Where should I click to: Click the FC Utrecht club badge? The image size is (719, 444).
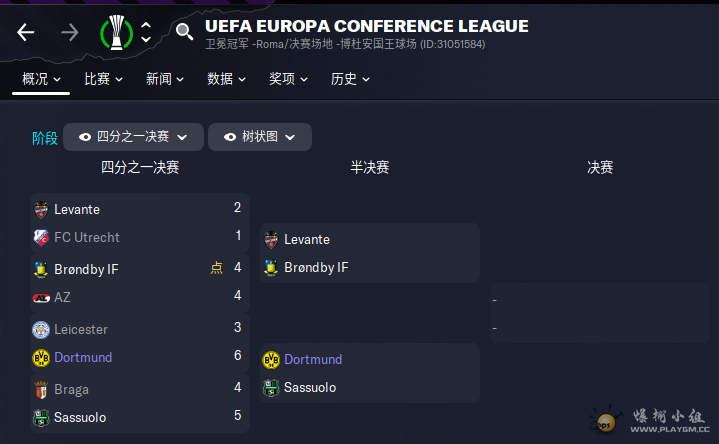pyautogui.click(x=41, y=237)
